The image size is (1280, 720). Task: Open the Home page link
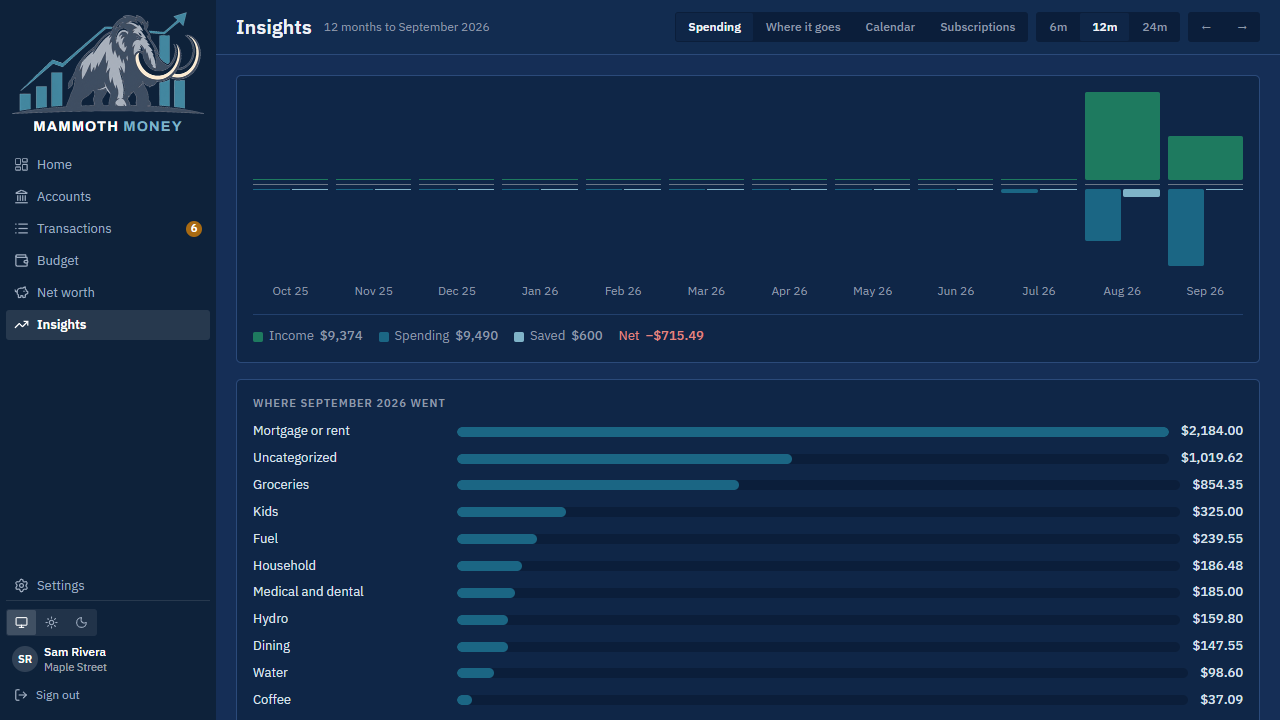(108, 165)
